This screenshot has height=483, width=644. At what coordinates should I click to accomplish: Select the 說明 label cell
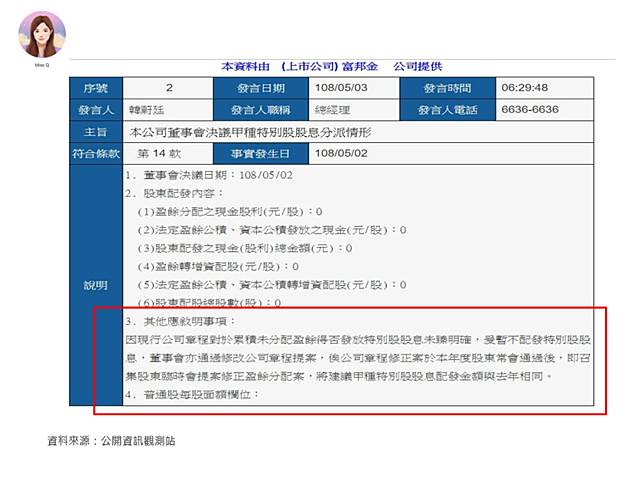coord(97,285)
